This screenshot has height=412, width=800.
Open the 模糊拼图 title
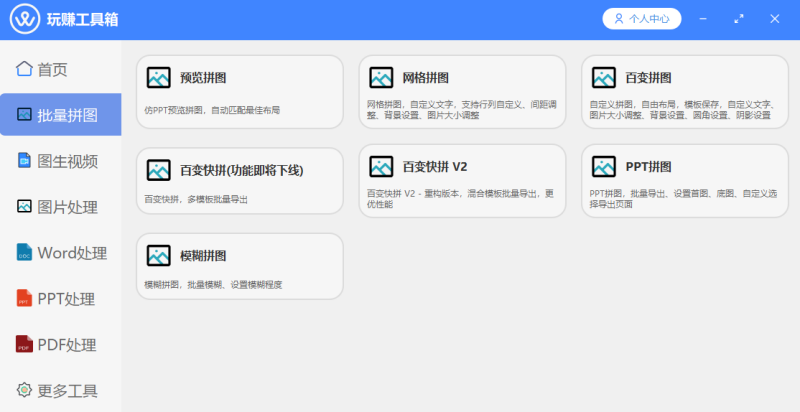[203, 256]
